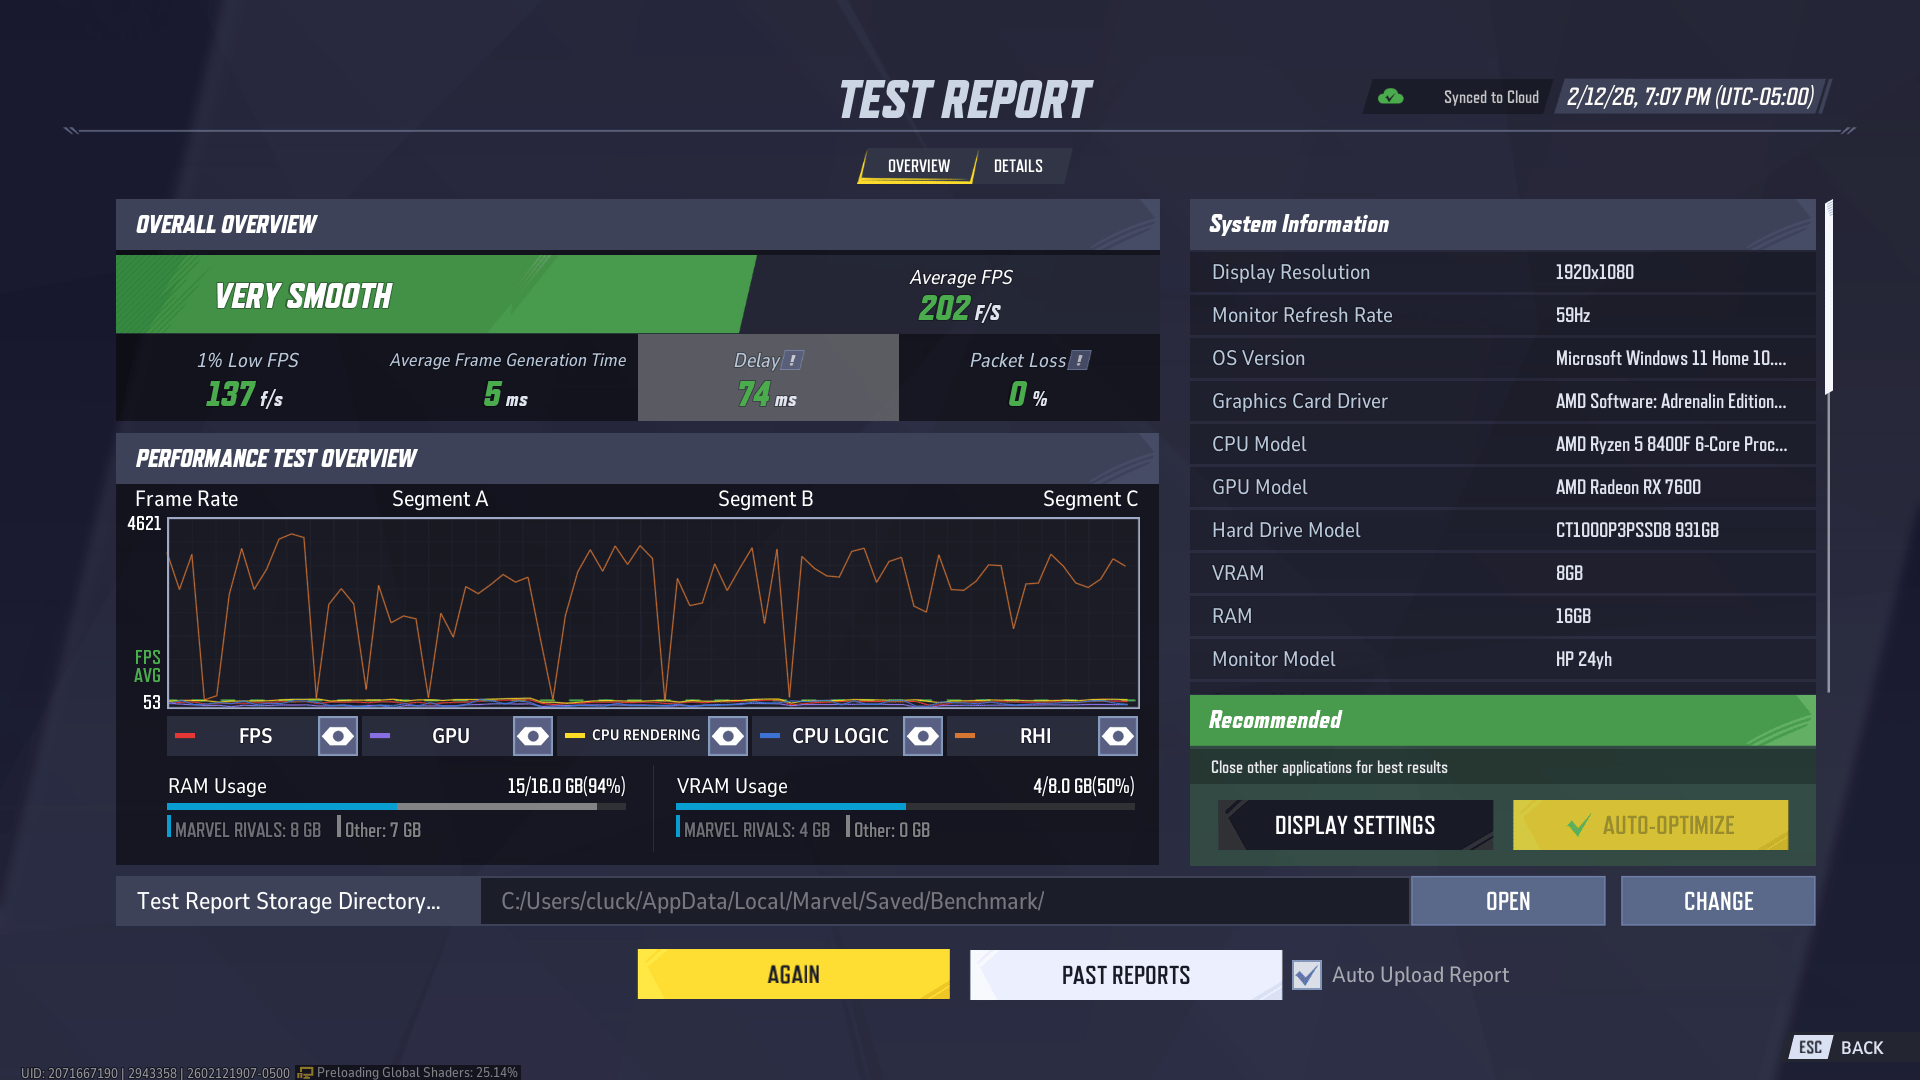
Task: Switch to the Details tab
Action: [1018, 166]
